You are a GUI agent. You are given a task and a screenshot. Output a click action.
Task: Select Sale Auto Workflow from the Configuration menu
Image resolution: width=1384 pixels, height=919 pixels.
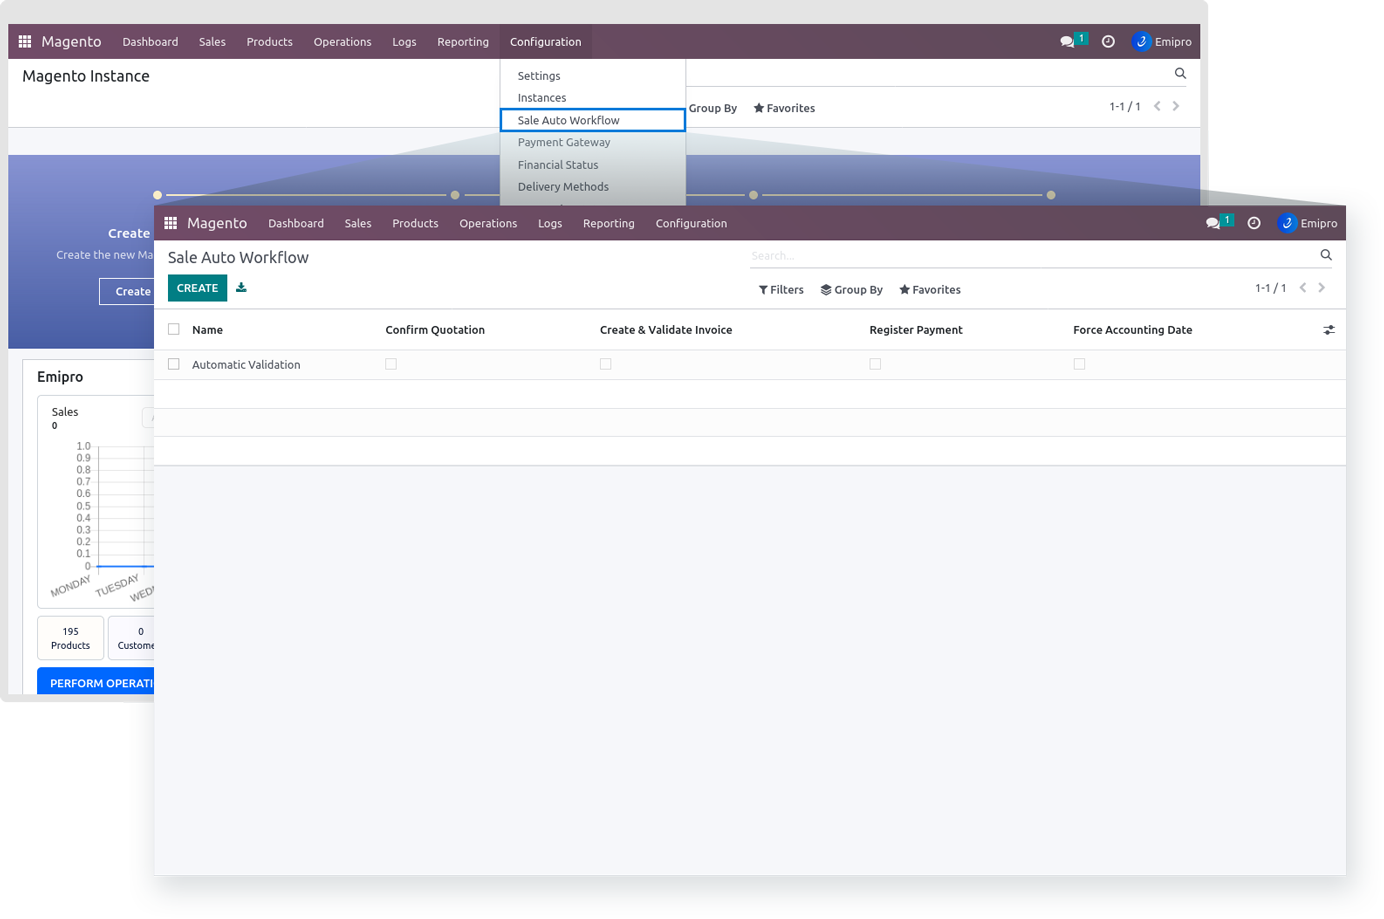568,120
